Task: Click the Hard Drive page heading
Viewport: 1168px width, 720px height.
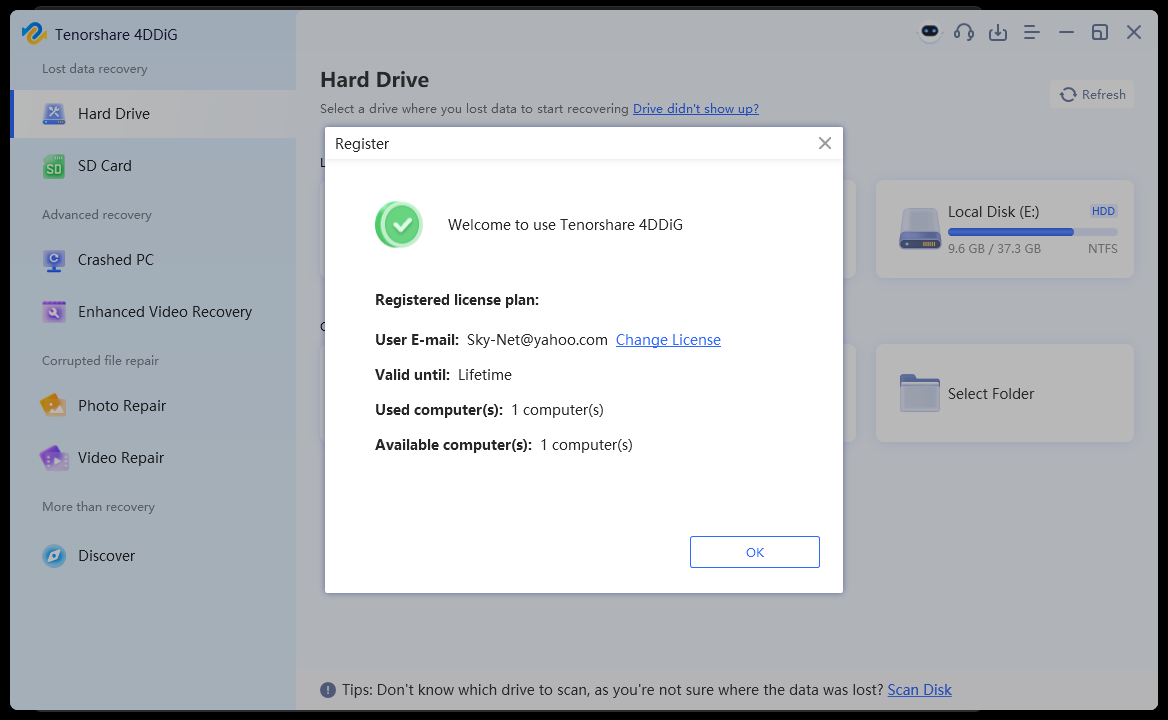Action: [375, 80]
